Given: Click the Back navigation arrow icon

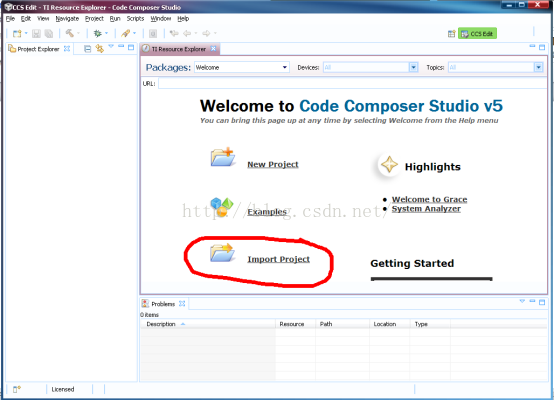Looking at the screenshot, I should click(x=187, y=33).
